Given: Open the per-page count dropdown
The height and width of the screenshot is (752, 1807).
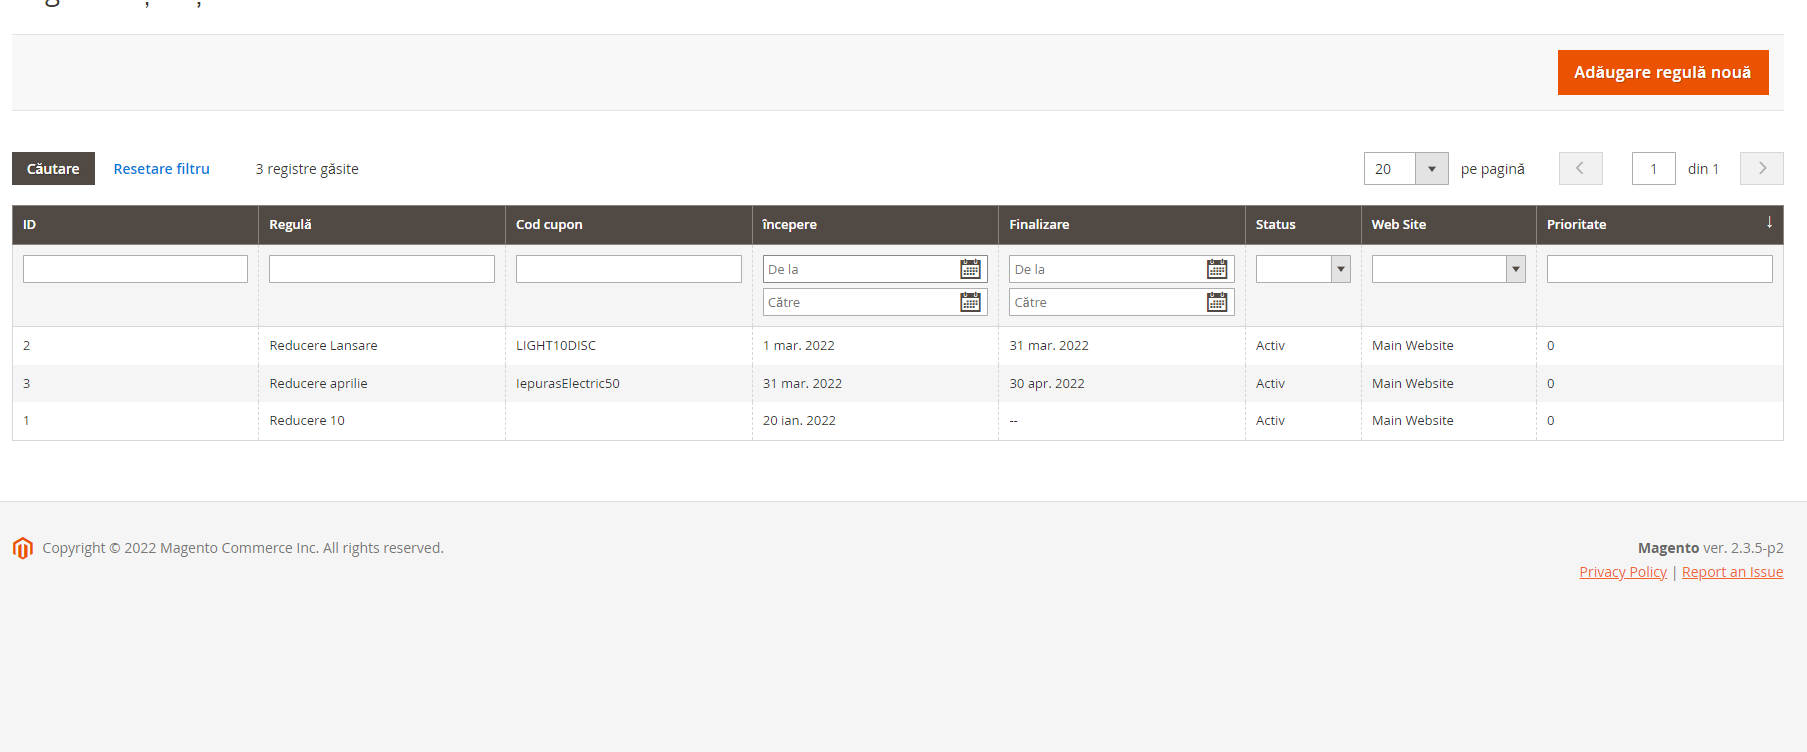Looking at the screenshot, I should pos(1432,168).
